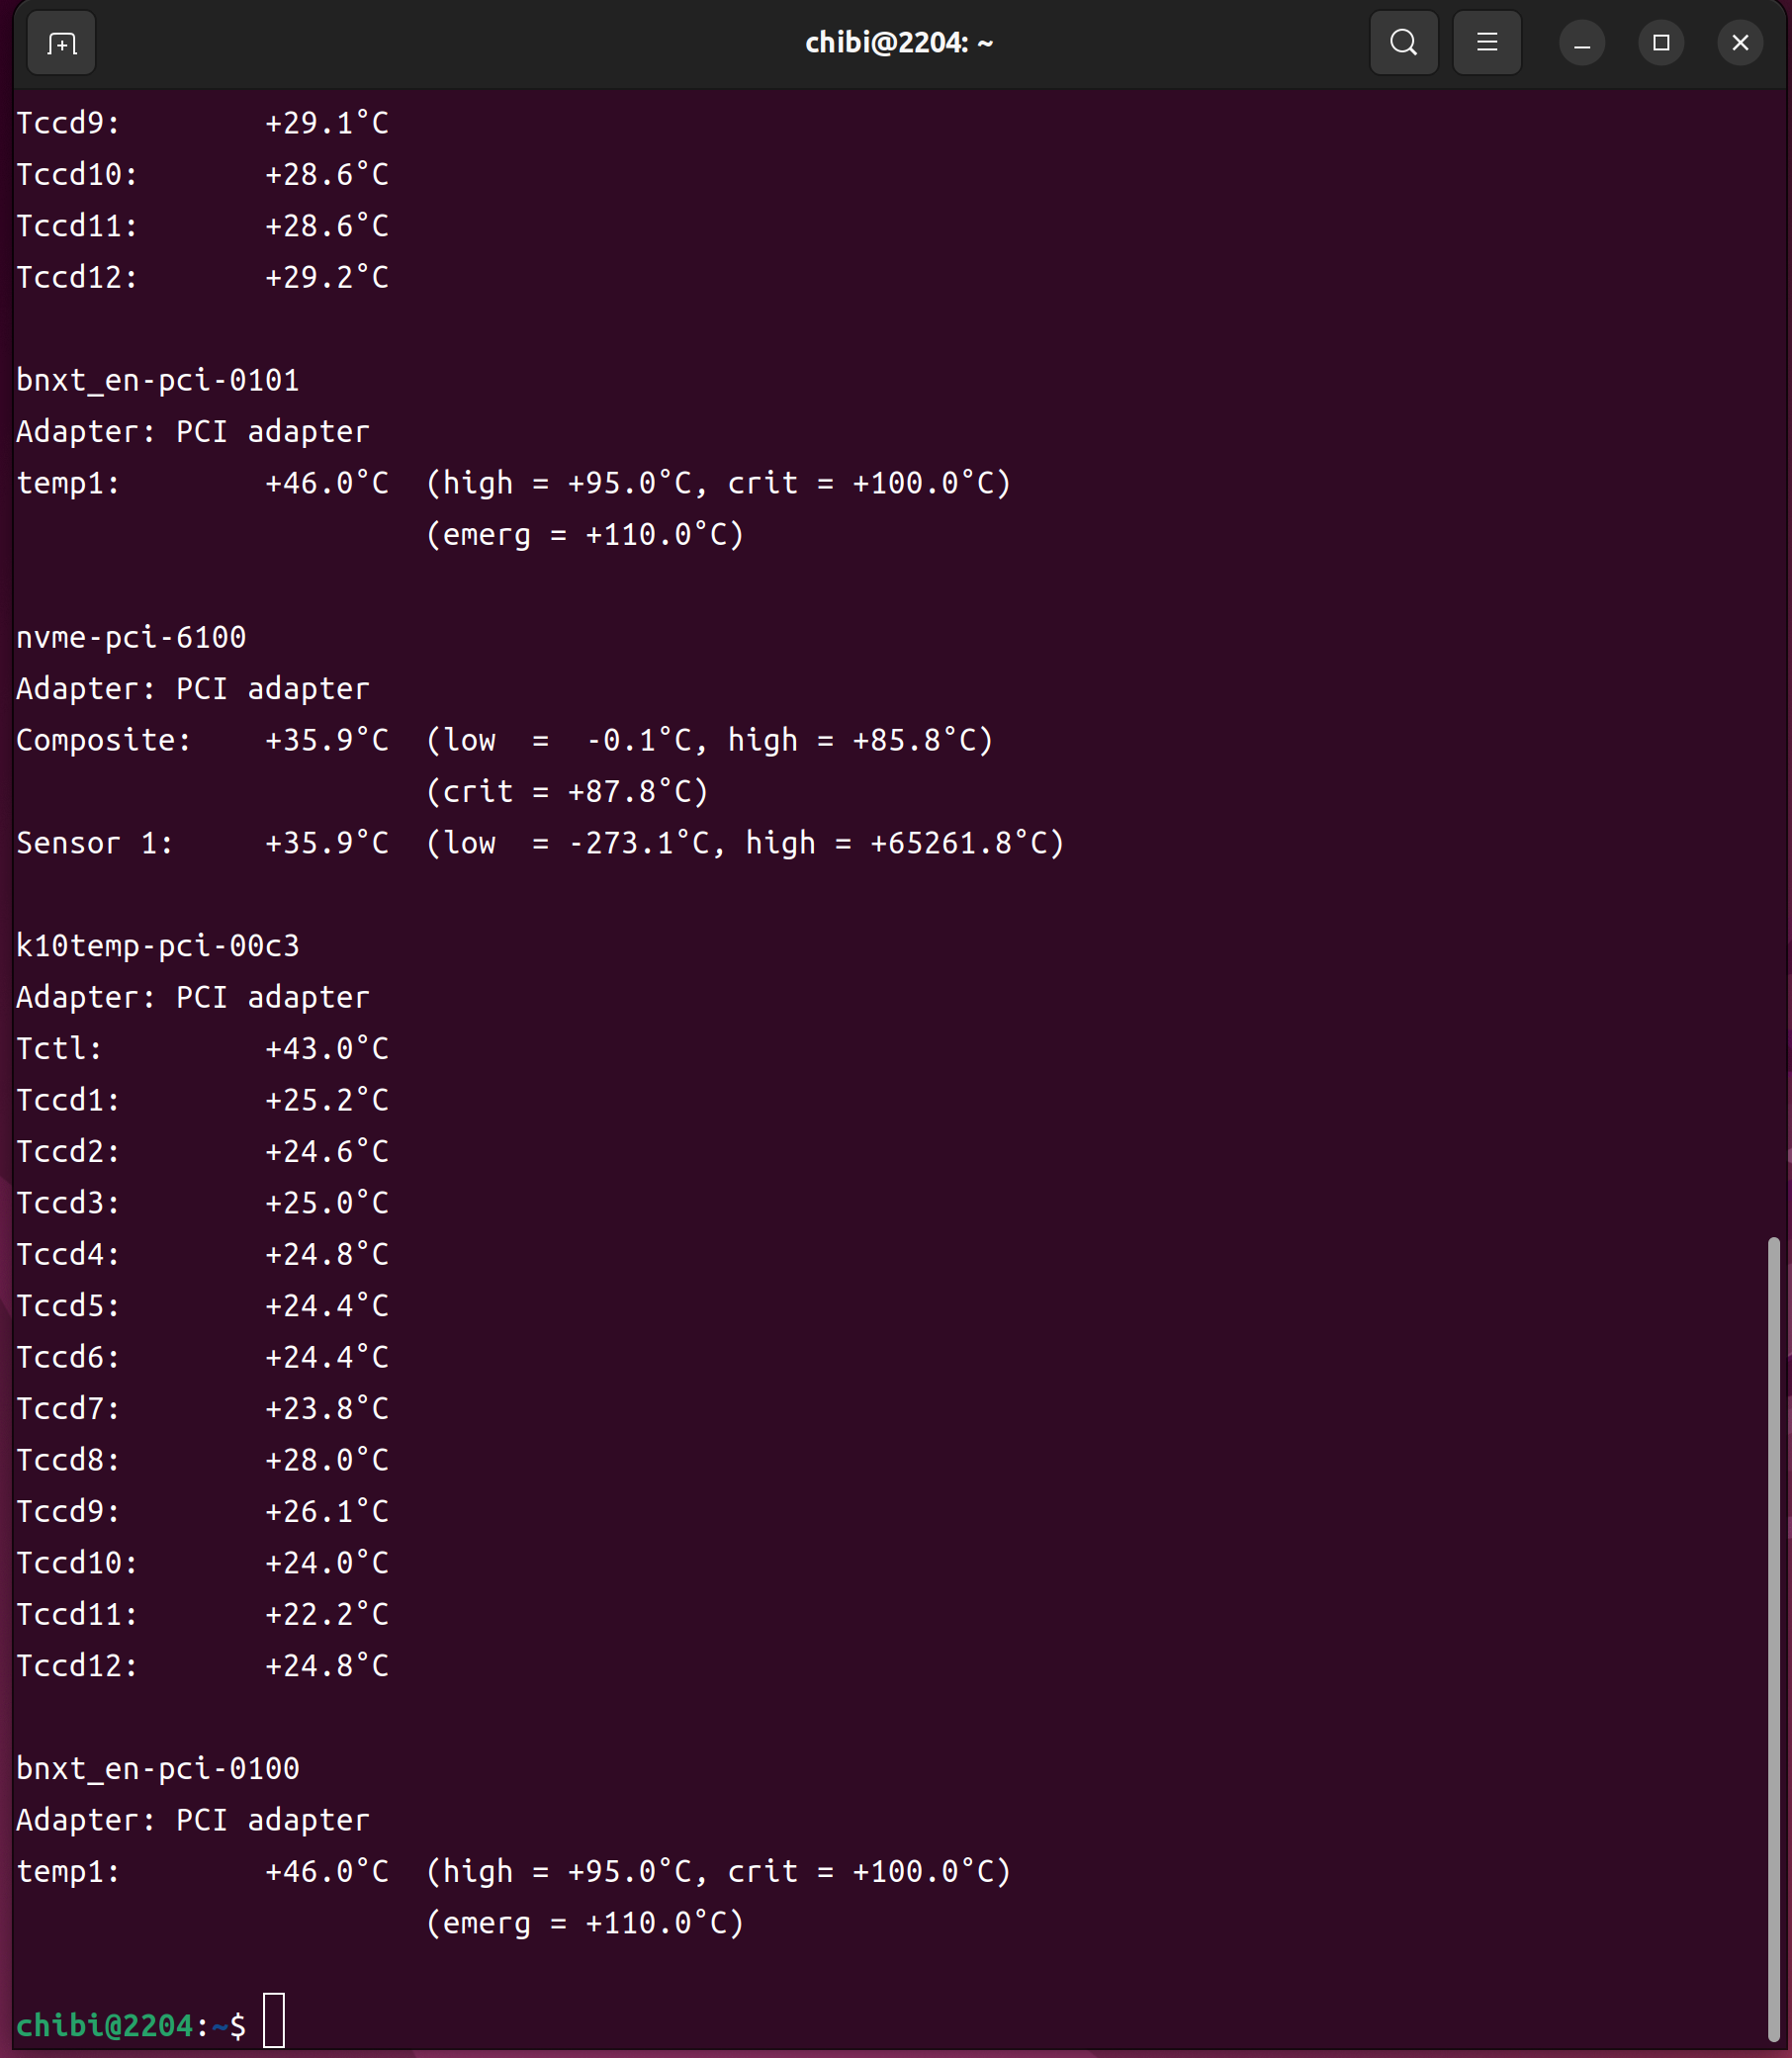Click the "bnxt_en-pci-0101" device heading

[158, 380]
